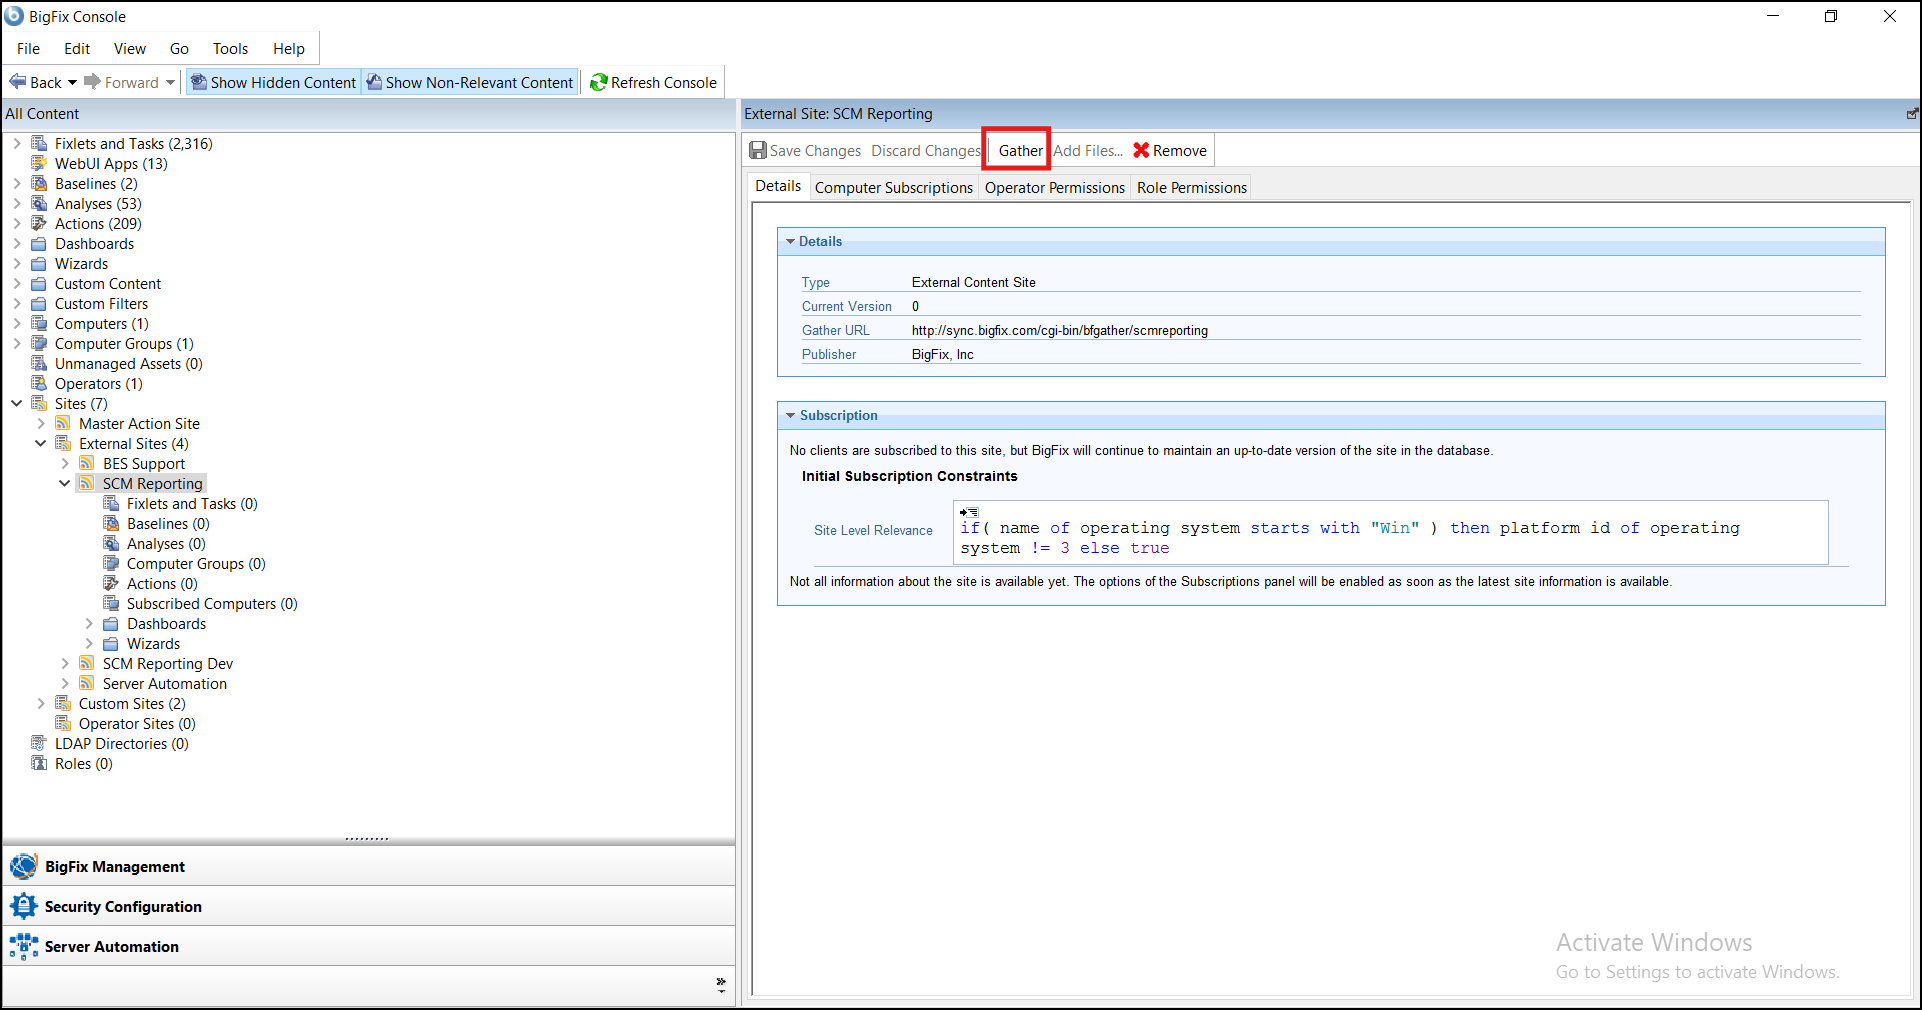This screenshot has width=1922, height=1010.
Task: Select Master Action Site in tree
Action: (x=139, y=424)
